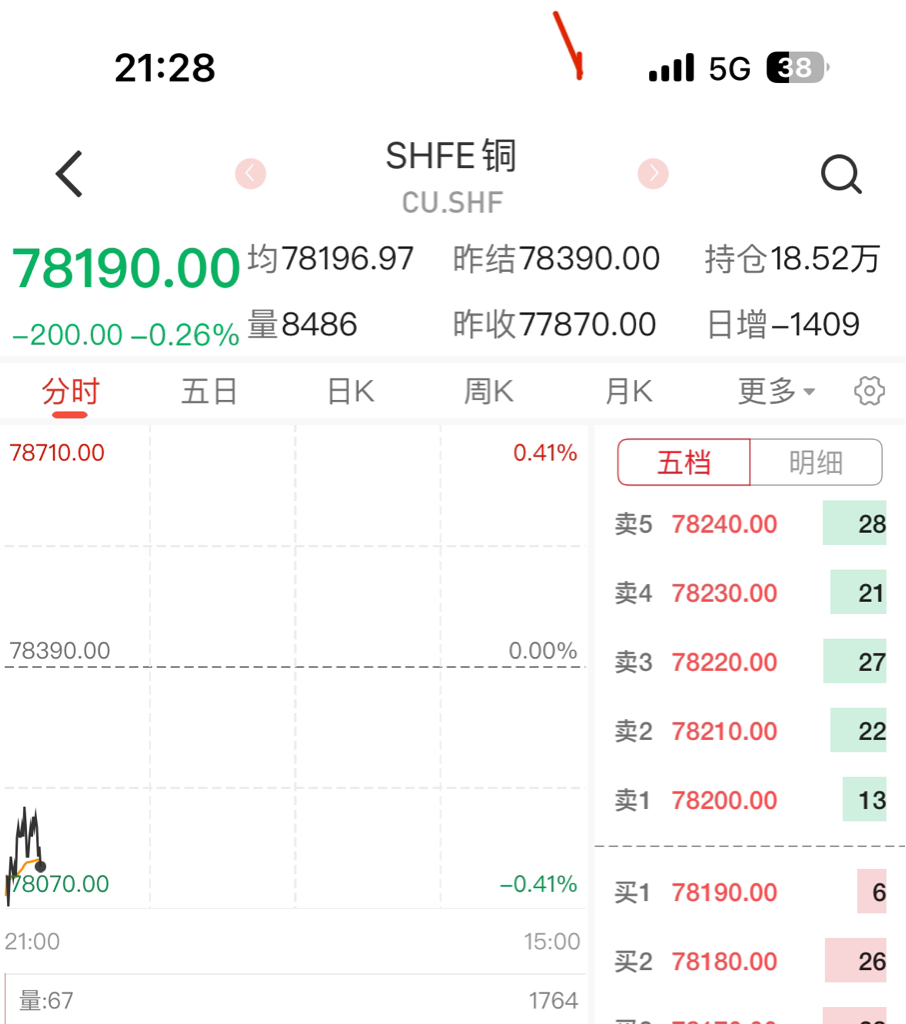
Task: Tap the 卖5 volume bar showing 28
Action: 854,523
